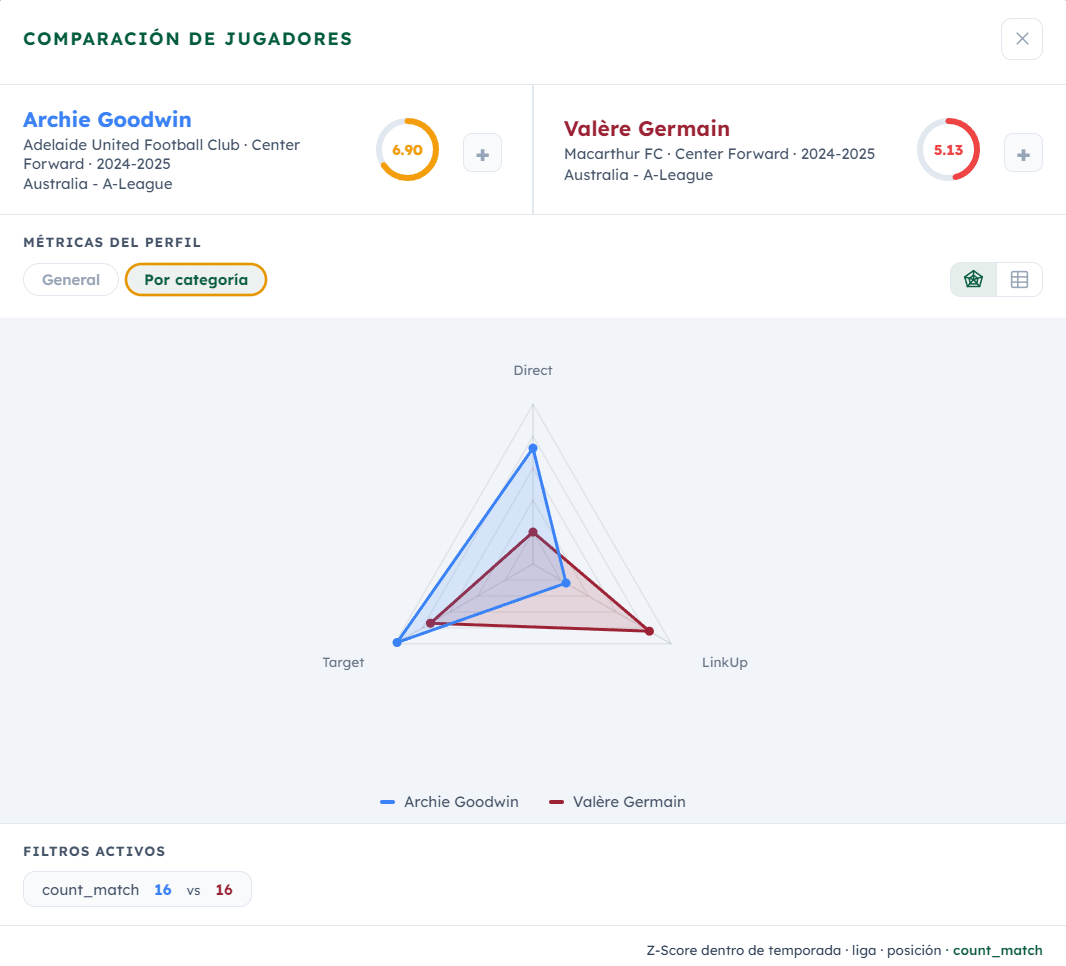Click the Direct axis label
Viewport: 1066px width, 966px height.
pyautogui.click(x=532, y=370)
